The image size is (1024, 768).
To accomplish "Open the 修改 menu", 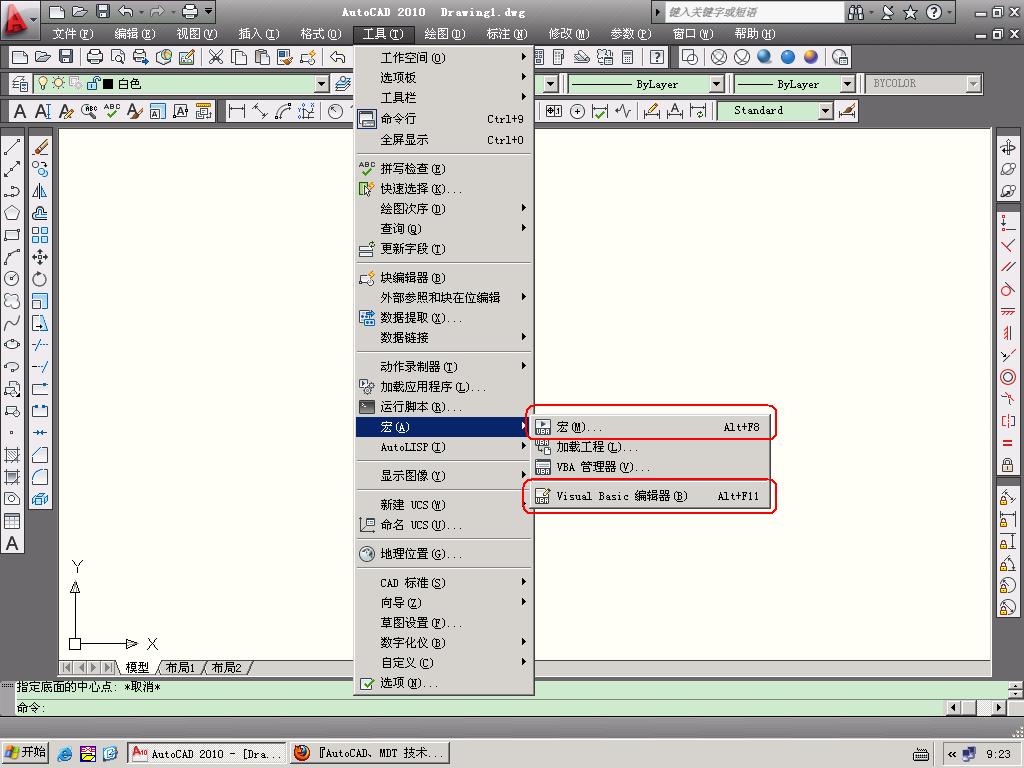I will click(569, 34).
